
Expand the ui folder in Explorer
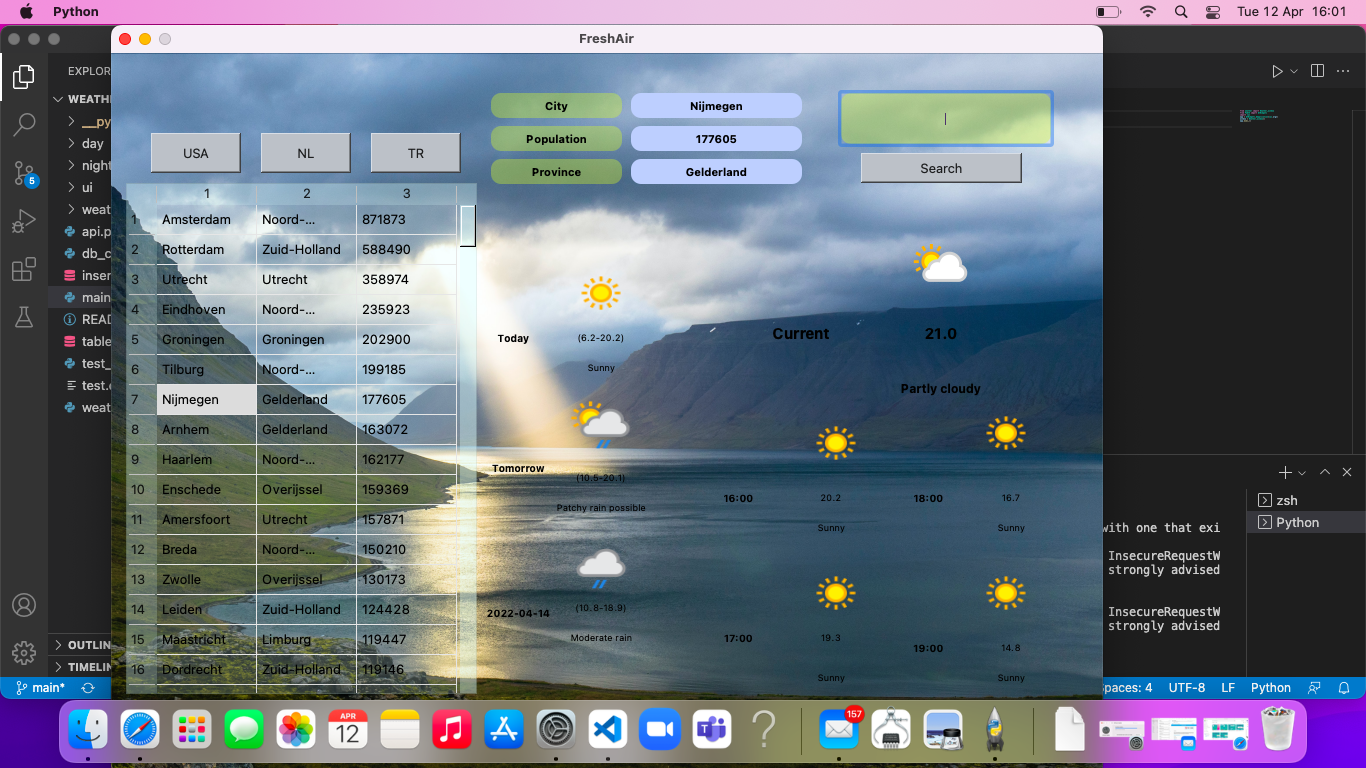[82, 187]
